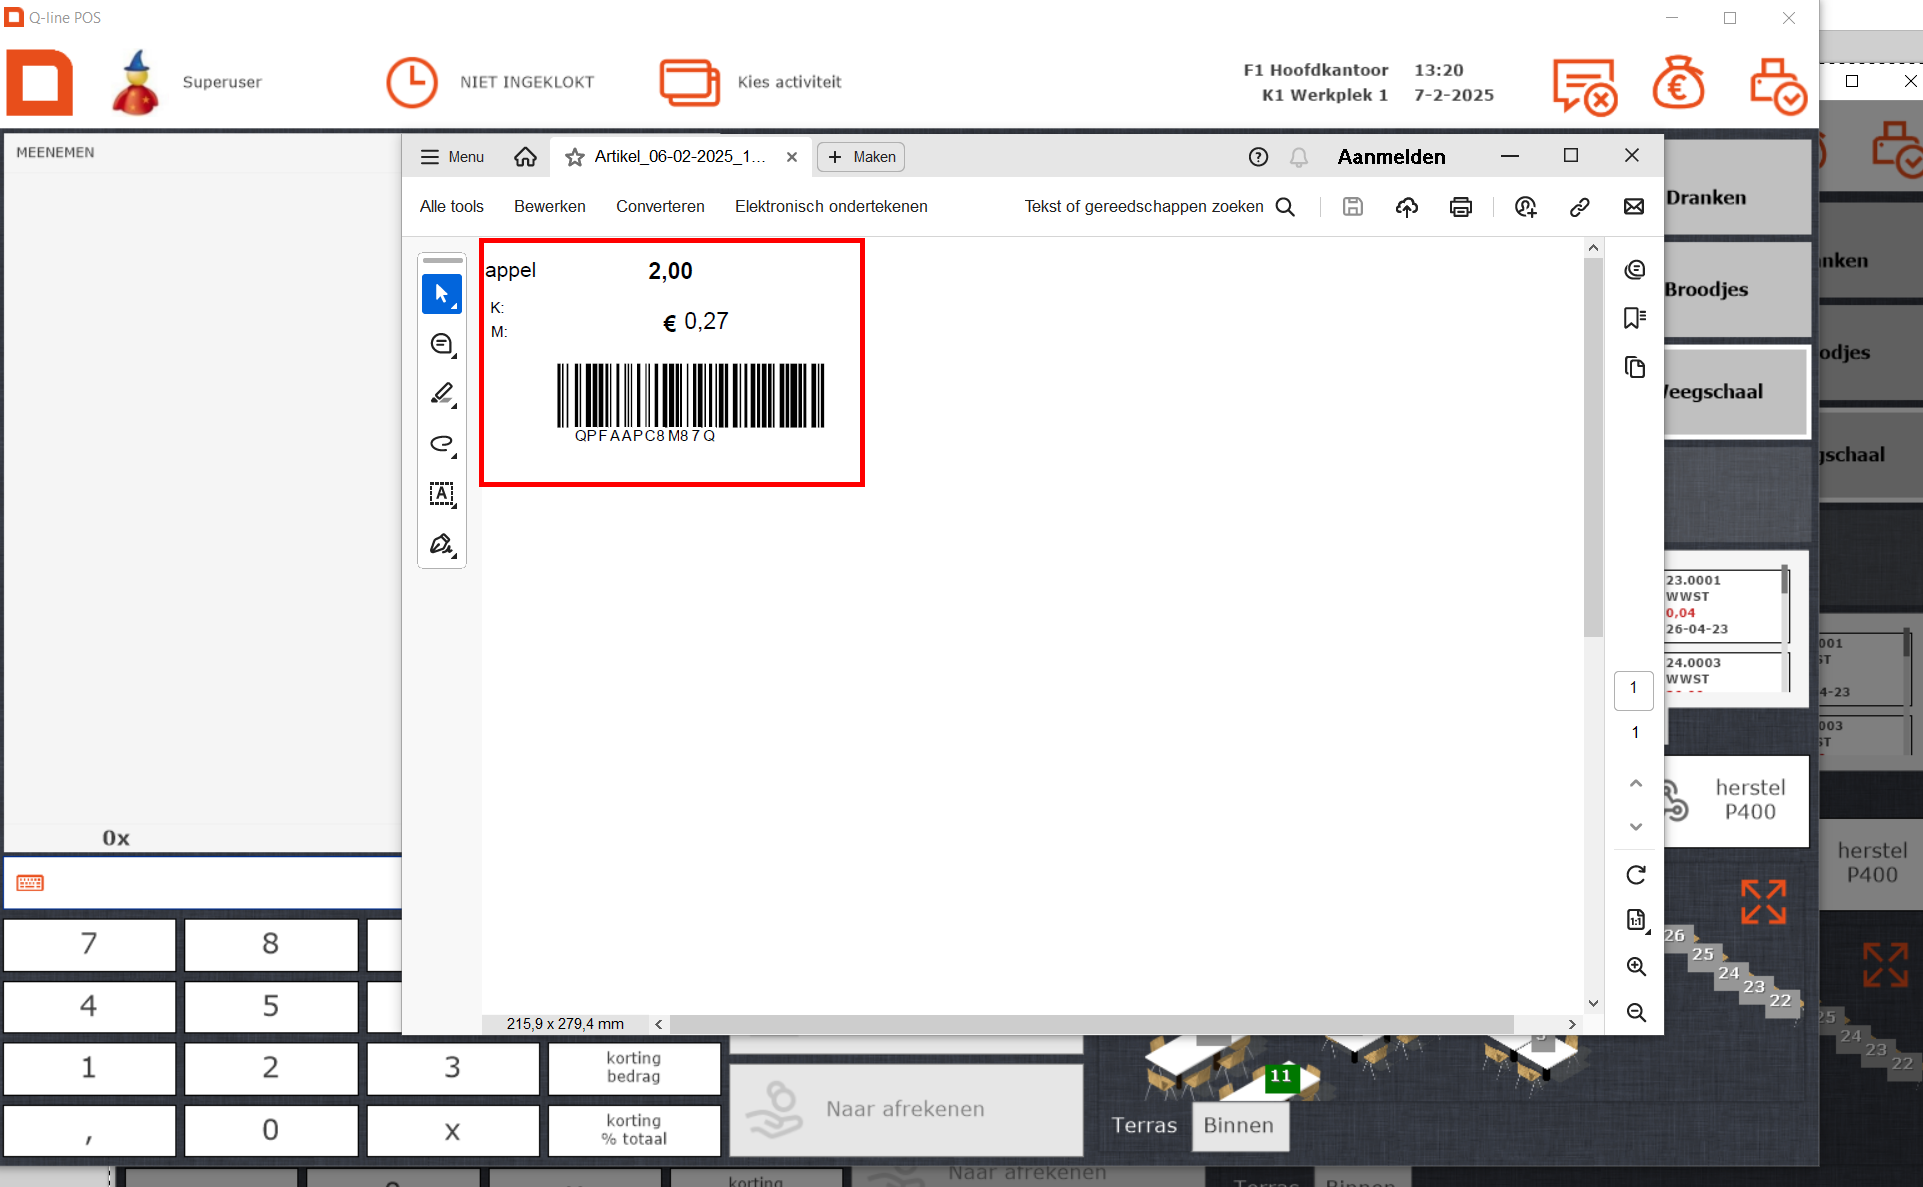1923x1187 pixels.
Task: Upload the file to cloud storage
Action: [1407, 207]
